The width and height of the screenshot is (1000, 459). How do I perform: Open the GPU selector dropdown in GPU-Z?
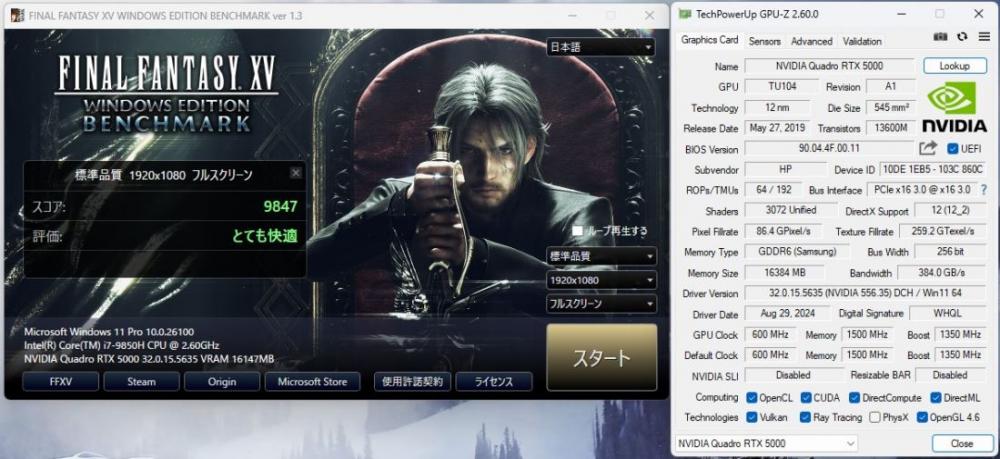[x=767, y=443]
